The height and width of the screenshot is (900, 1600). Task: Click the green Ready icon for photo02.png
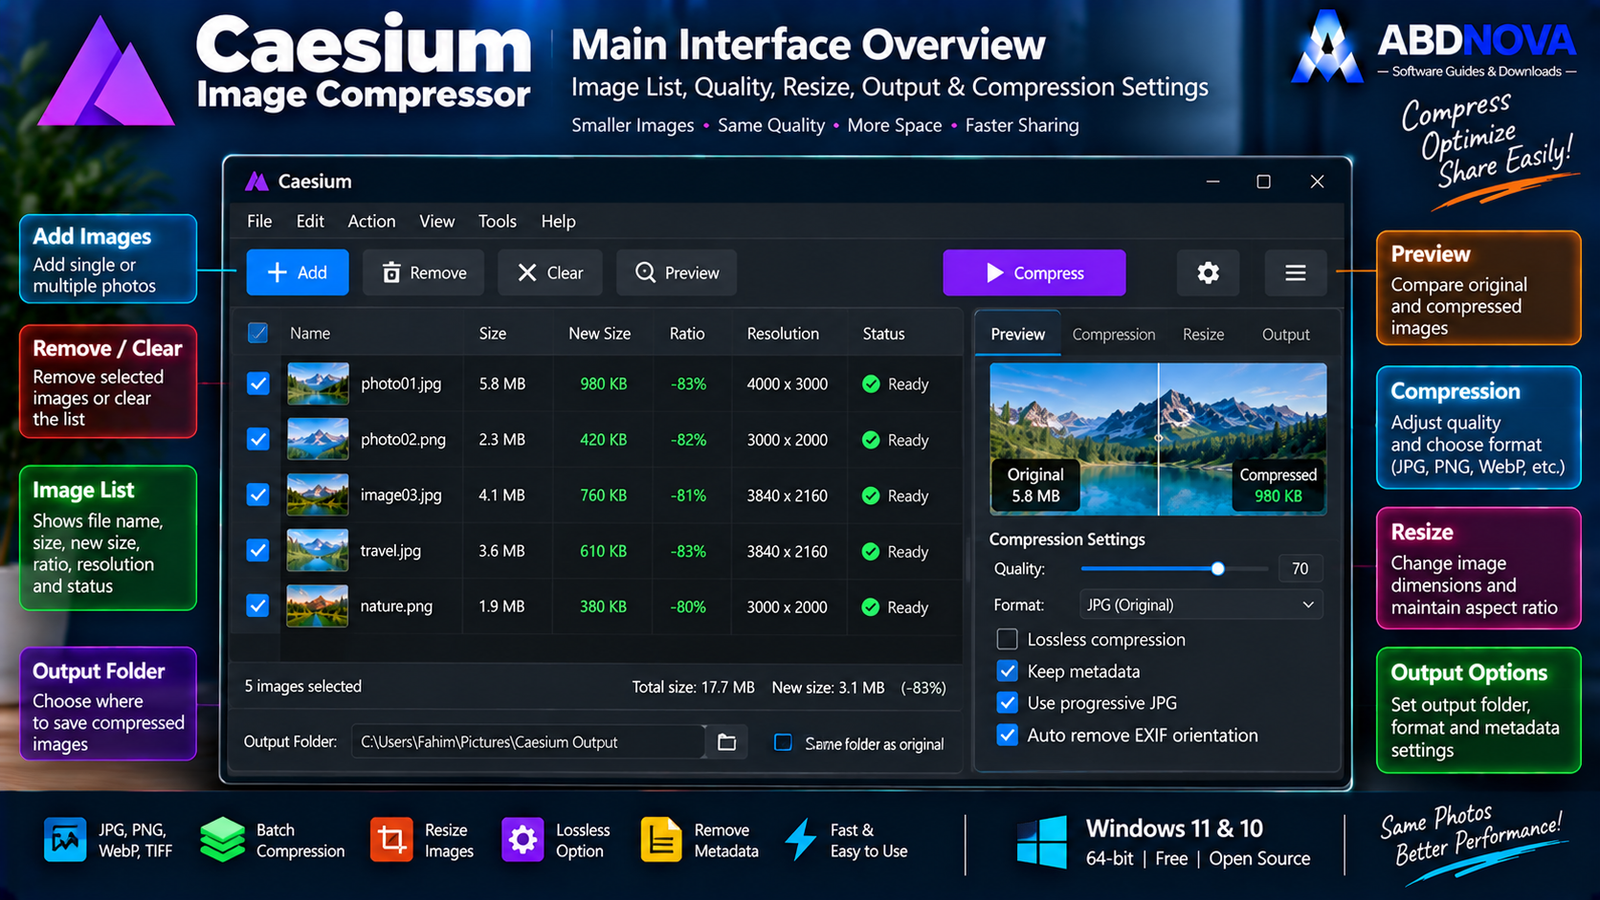(x=871, y=440)
